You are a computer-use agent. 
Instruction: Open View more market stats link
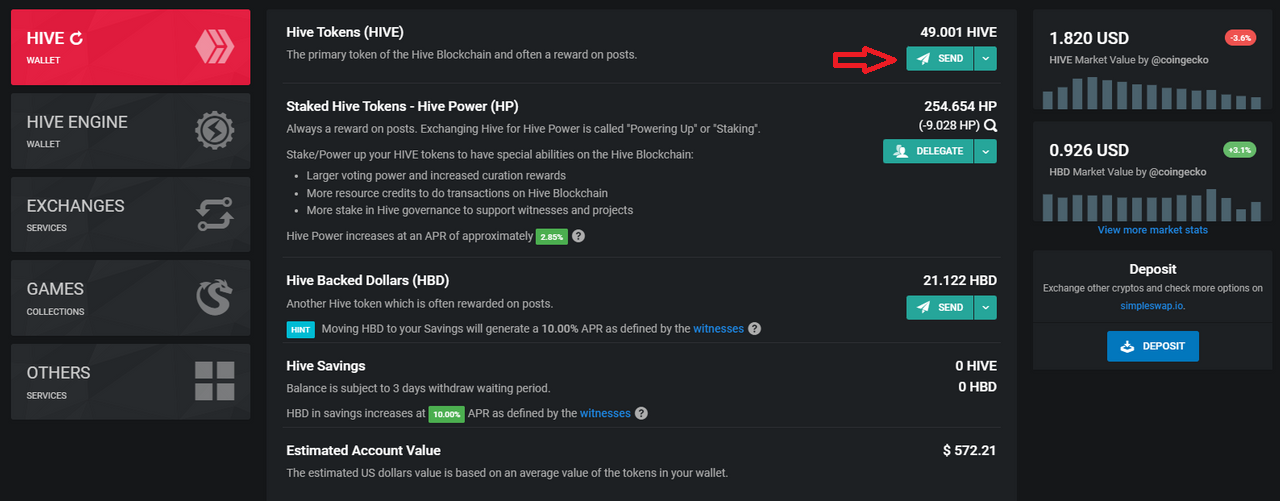click(1152, 230)
